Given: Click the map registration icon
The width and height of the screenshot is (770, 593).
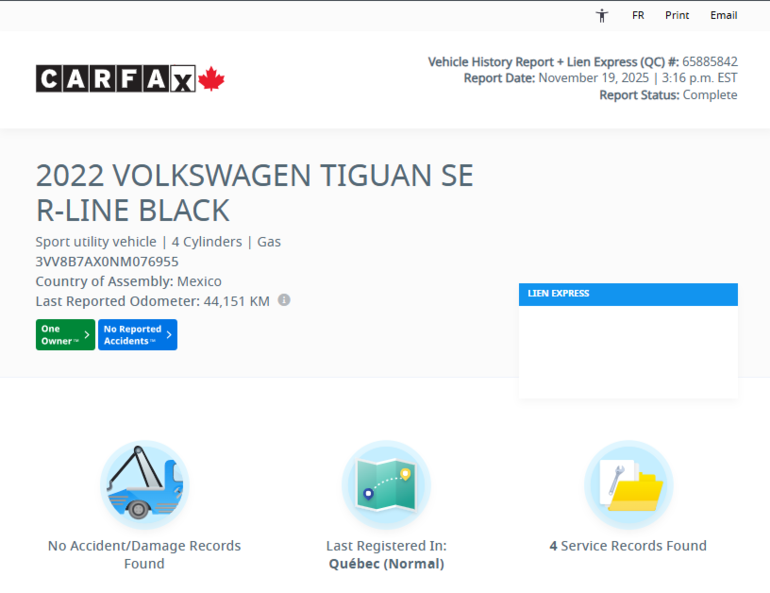Looking at the screenshot, I should (386, 484).
